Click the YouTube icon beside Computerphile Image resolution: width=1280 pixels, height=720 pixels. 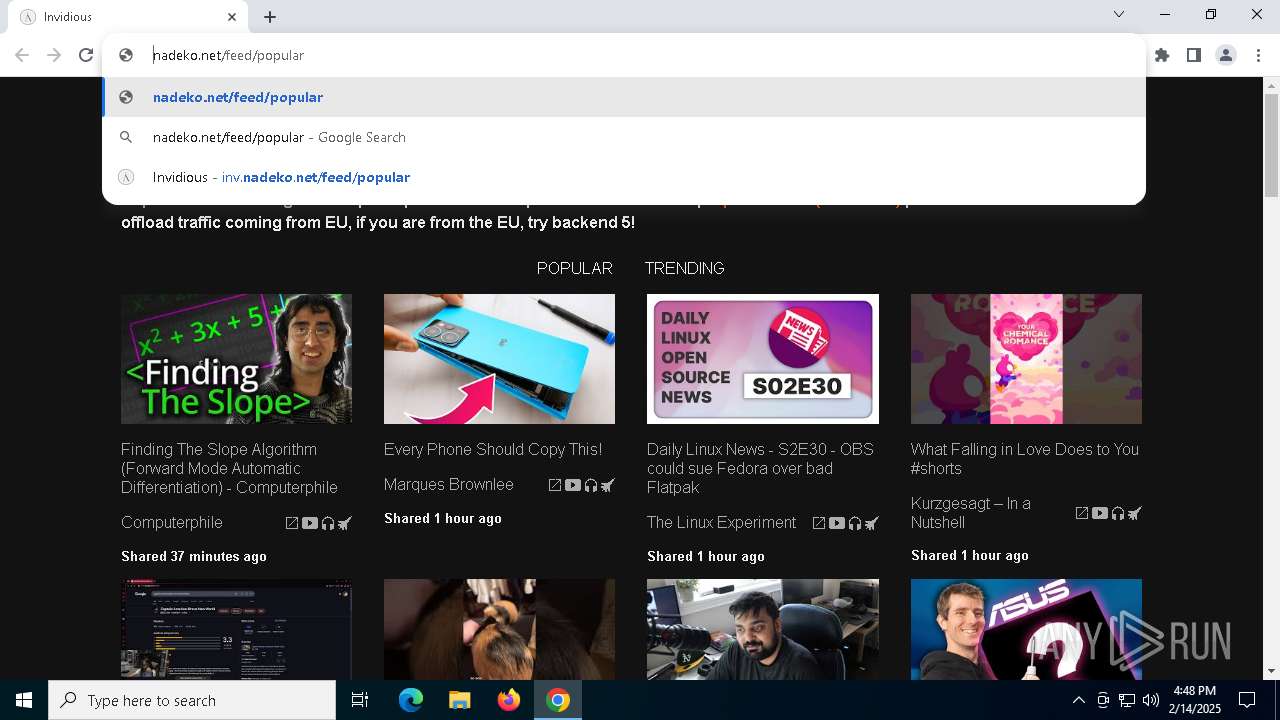(310, 523)
